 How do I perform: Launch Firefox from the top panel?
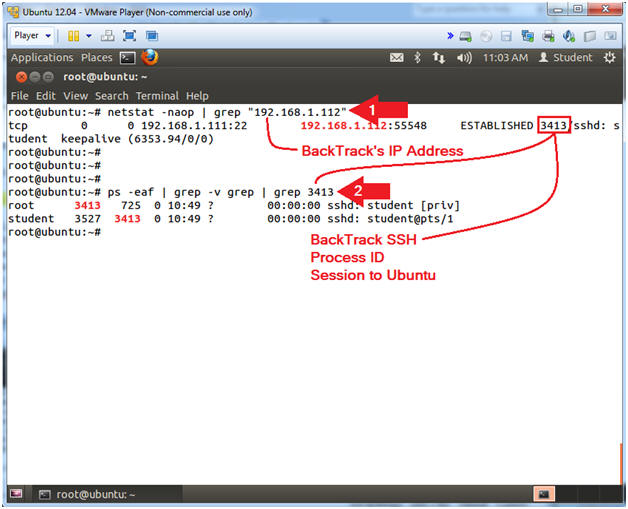(150, 58)
